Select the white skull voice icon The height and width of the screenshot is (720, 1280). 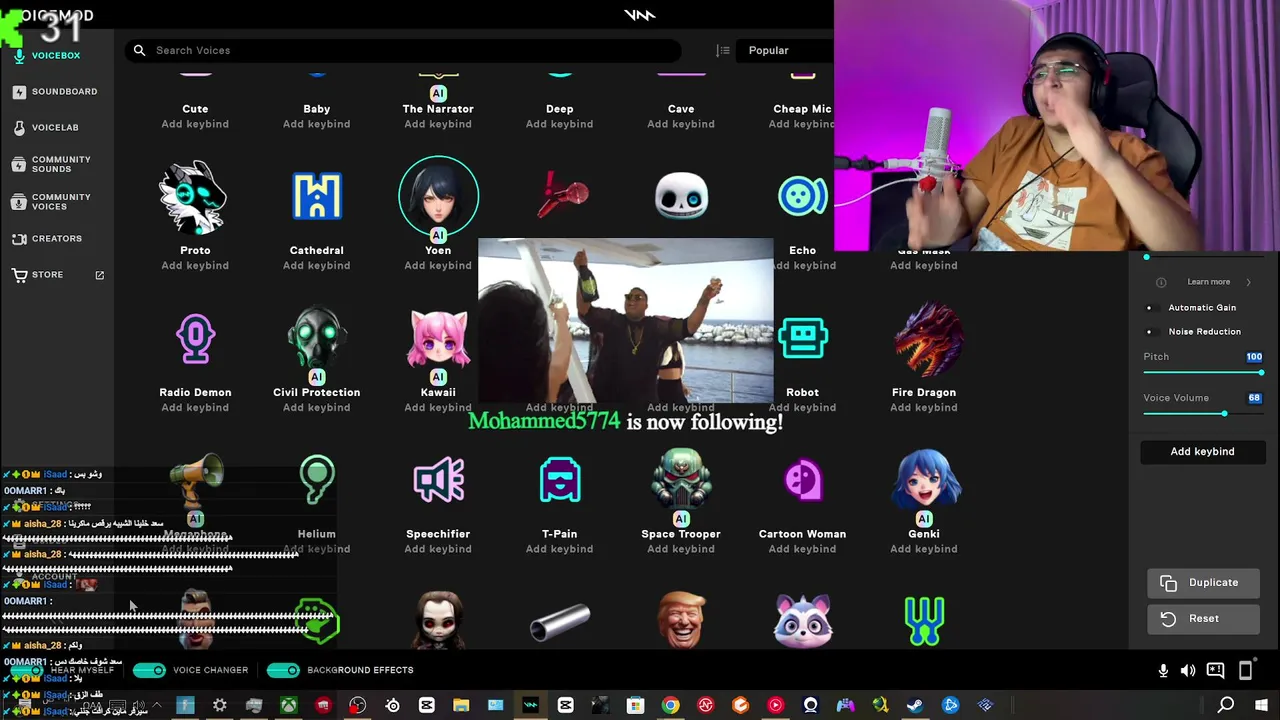point(681,196)
